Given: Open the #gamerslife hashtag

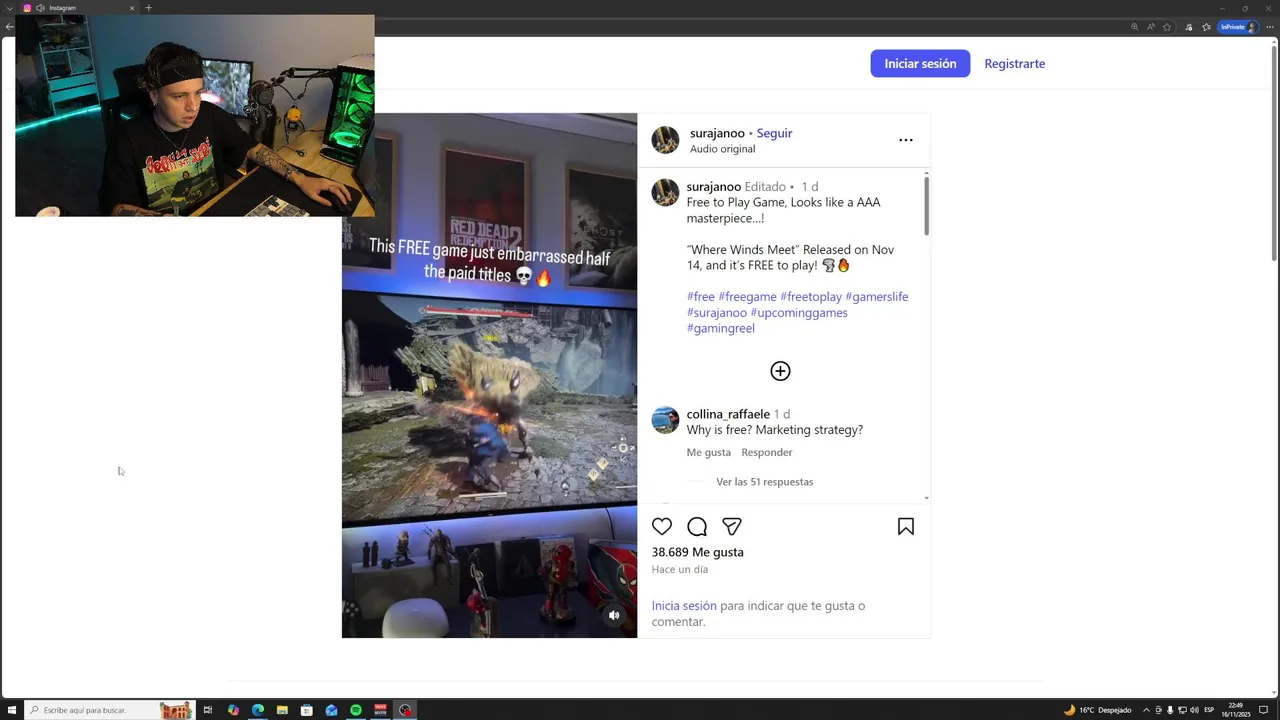Looking at the screenshot, I should (877, 296).
